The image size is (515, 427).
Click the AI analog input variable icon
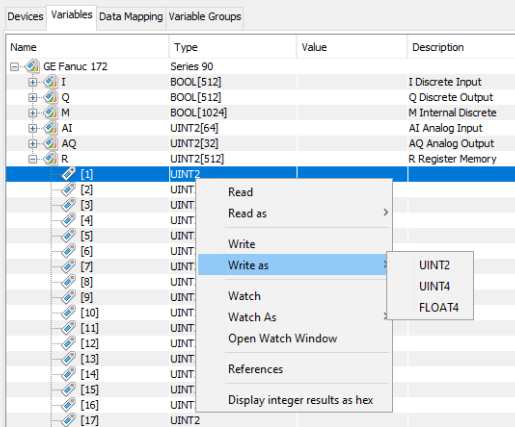point(51,128)
